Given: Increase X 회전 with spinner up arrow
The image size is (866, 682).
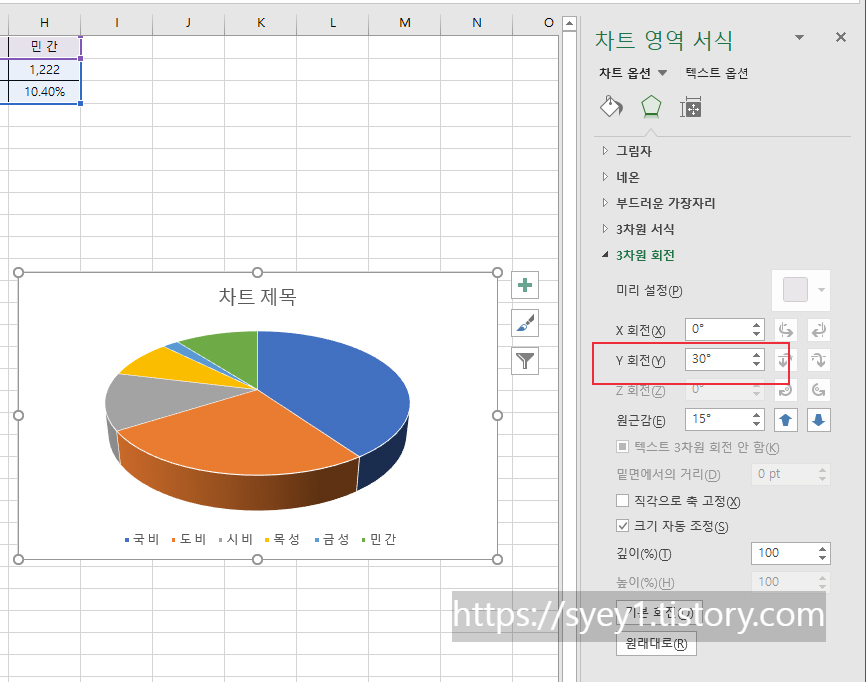Looking at the screenshot, I should [756, 325].
